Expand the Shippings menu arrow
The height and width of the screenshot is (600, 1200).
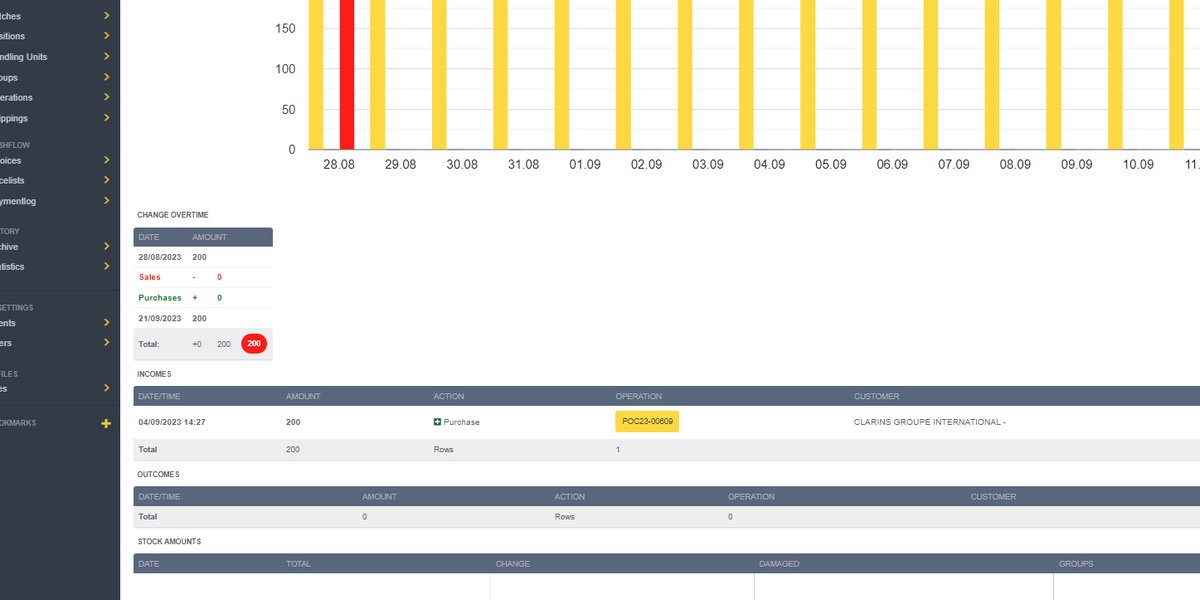coord(106,119)
